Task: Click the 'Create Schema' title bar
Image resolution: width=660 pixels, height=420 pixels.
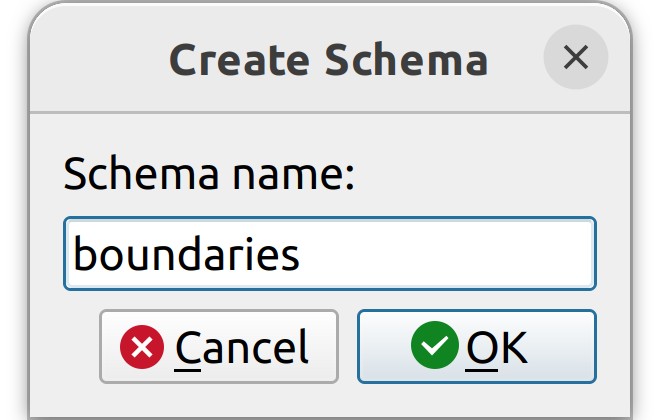Action: point(328,60)
